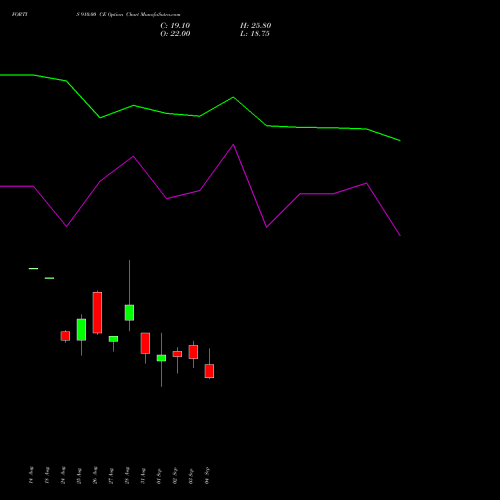Click the 26 Aug date label on the axis
500x500 pixels.
pyautogui.click(x=95, y=475)
